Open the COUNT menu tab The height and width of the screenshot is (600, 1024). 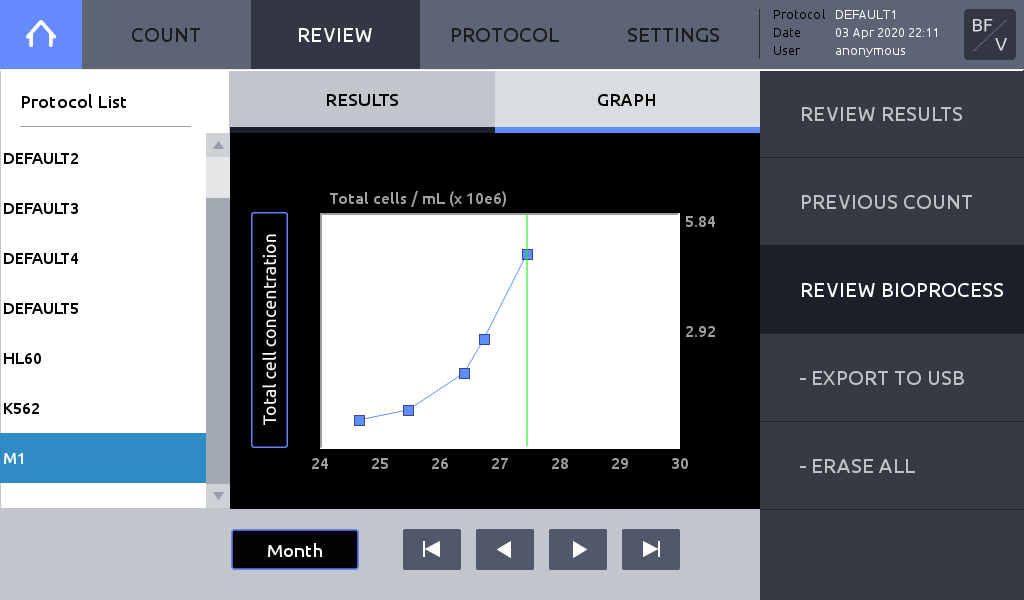(x=166, y=35)
